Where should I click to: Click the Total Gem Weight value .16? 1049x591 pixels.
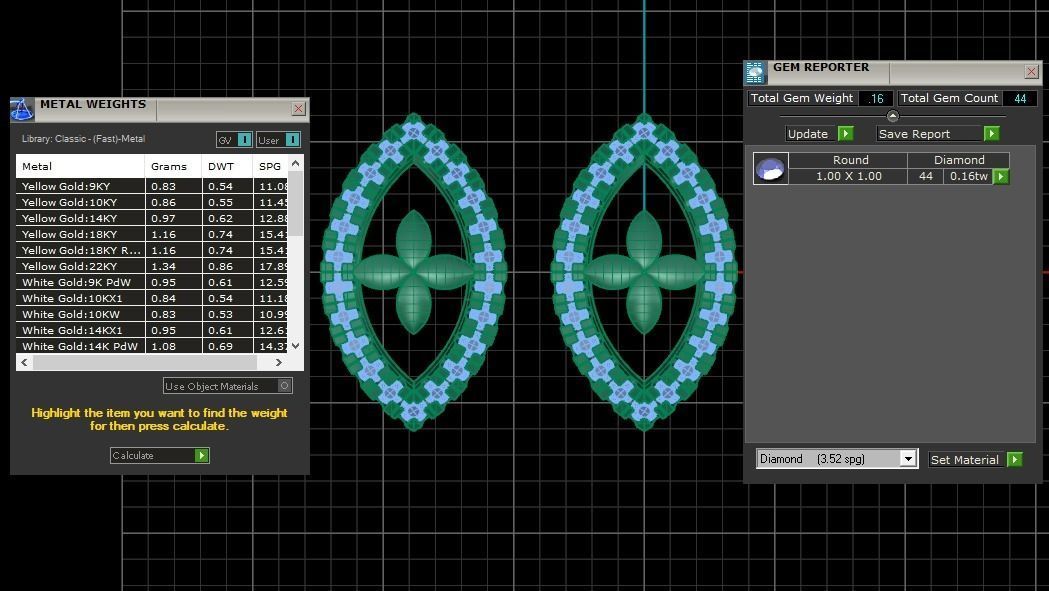pos(876,98)
